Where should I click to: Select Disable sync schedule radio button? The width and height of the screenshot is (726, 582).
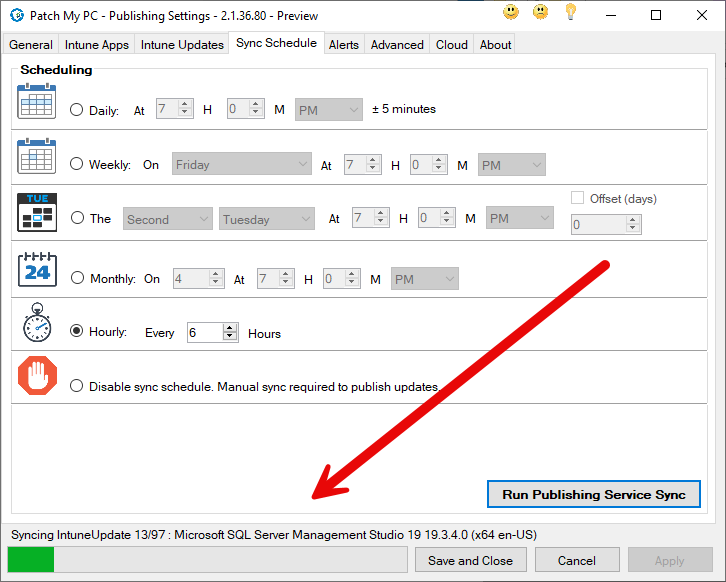click(76, 386)
